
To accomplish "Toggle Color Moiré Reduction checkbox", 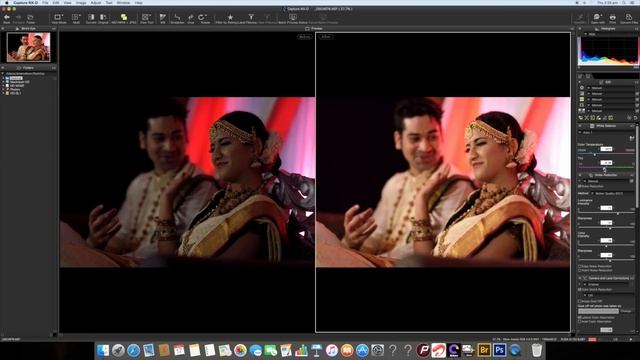I will click(x=580, y=289).
